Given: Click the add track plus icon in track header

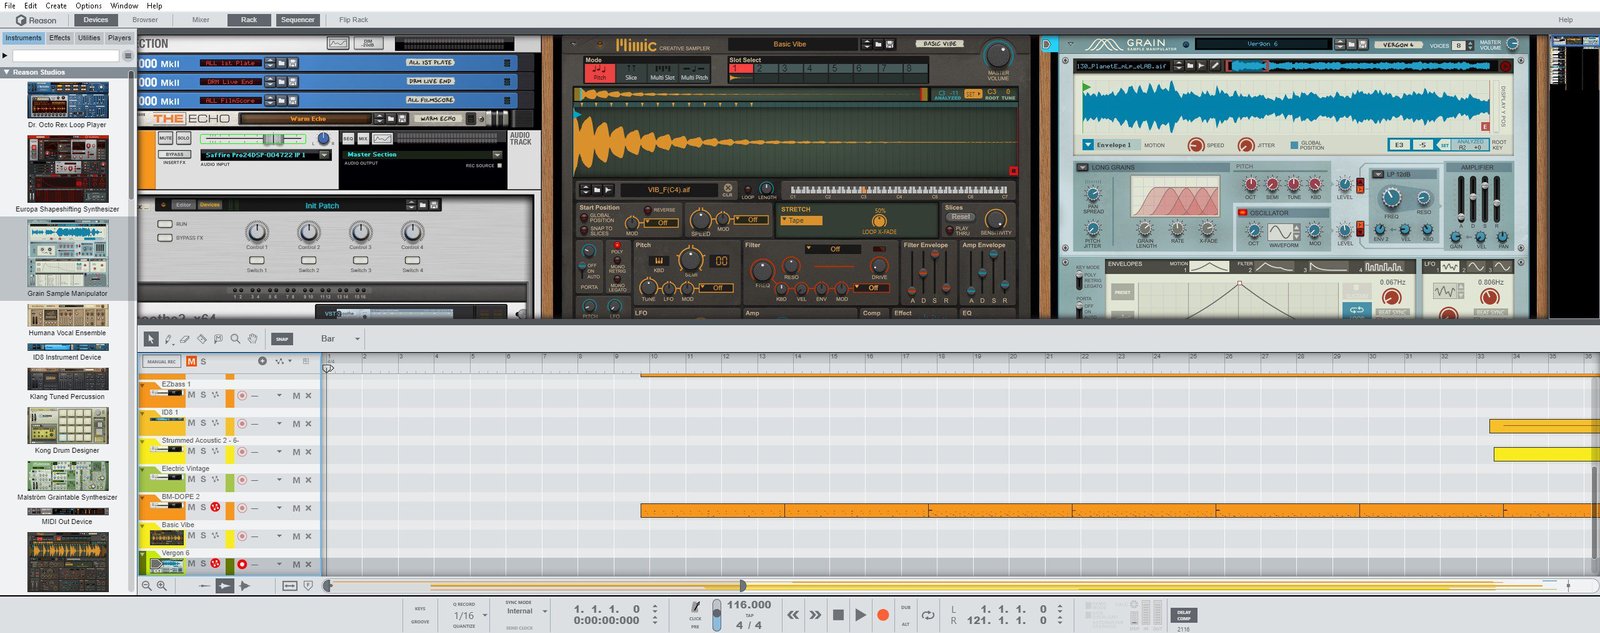Looking at the screenshot, I should point(263,361).
